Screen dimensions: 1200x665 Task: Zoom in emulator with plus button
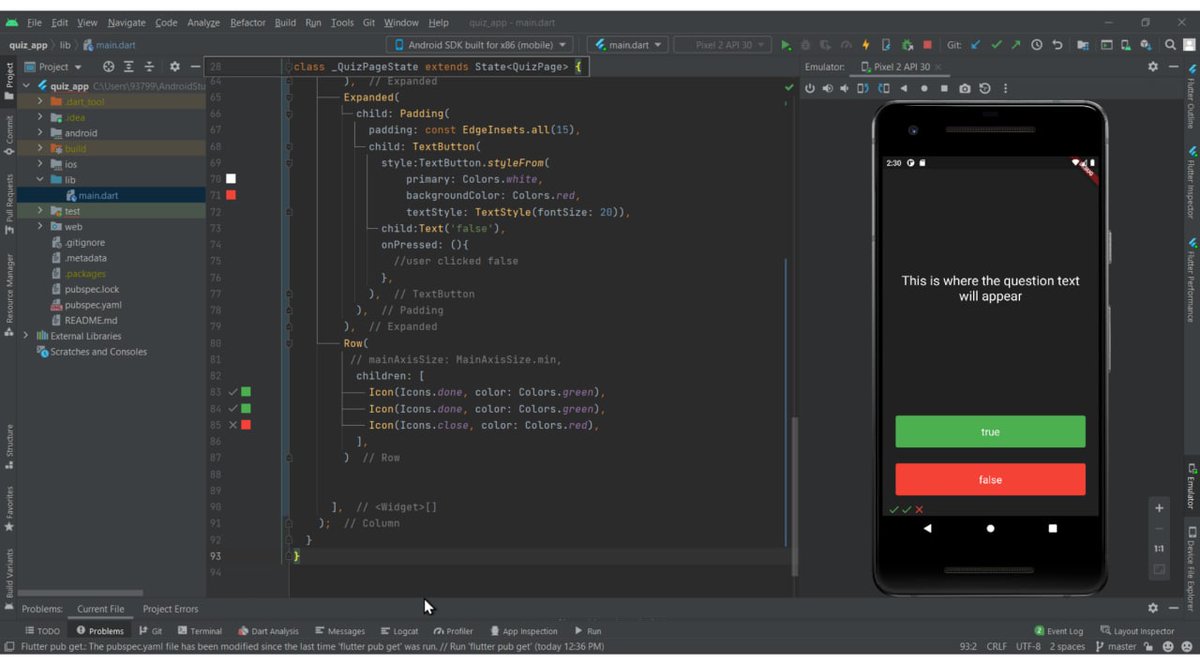pyautogui.click(x=1159, y=508)
